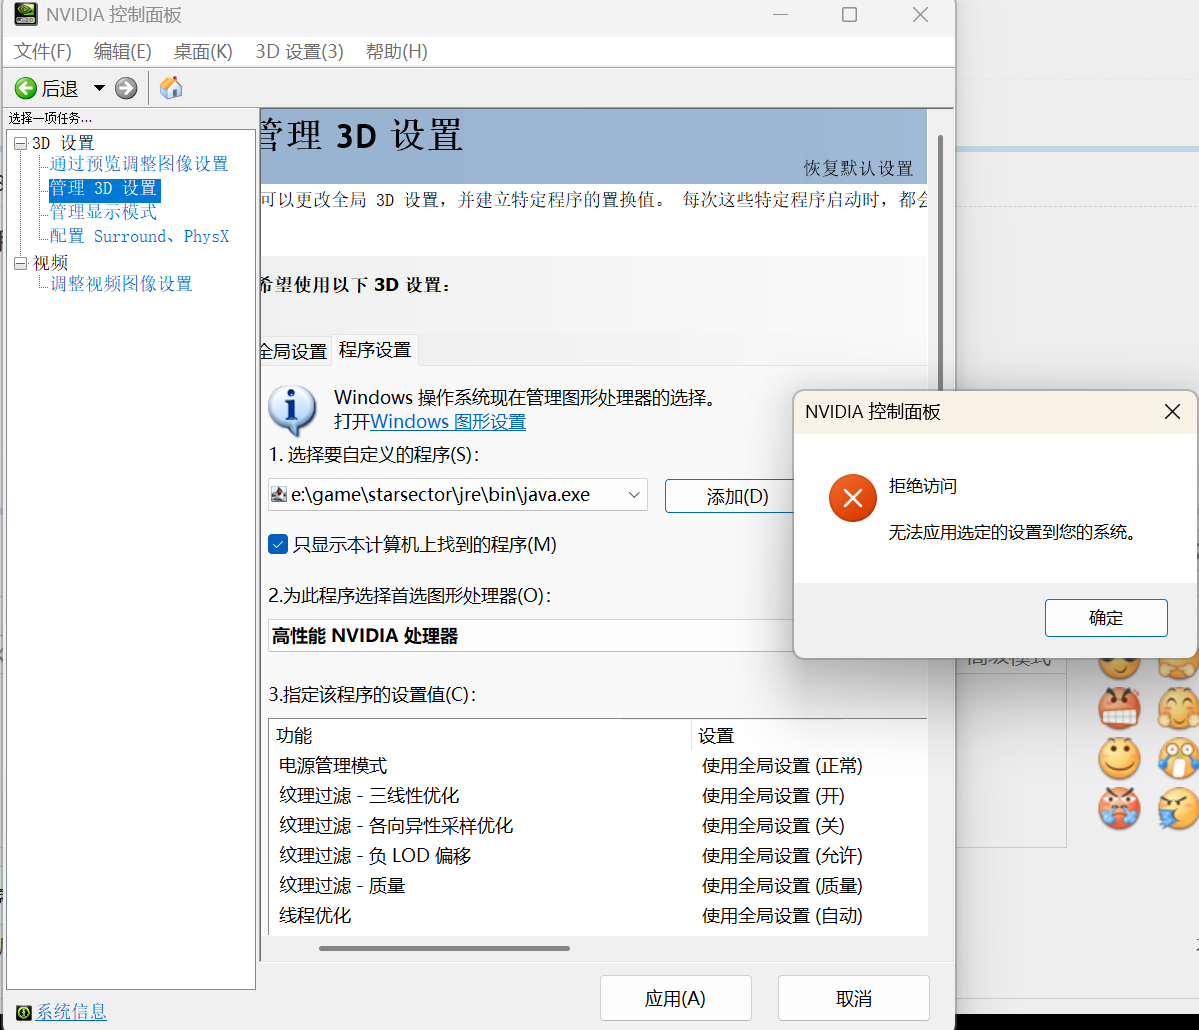The height and width of the screenshot is (1030, 1199).
Task: Click the java.exe program icon in combo box
Action: click(x=279, y=495)
